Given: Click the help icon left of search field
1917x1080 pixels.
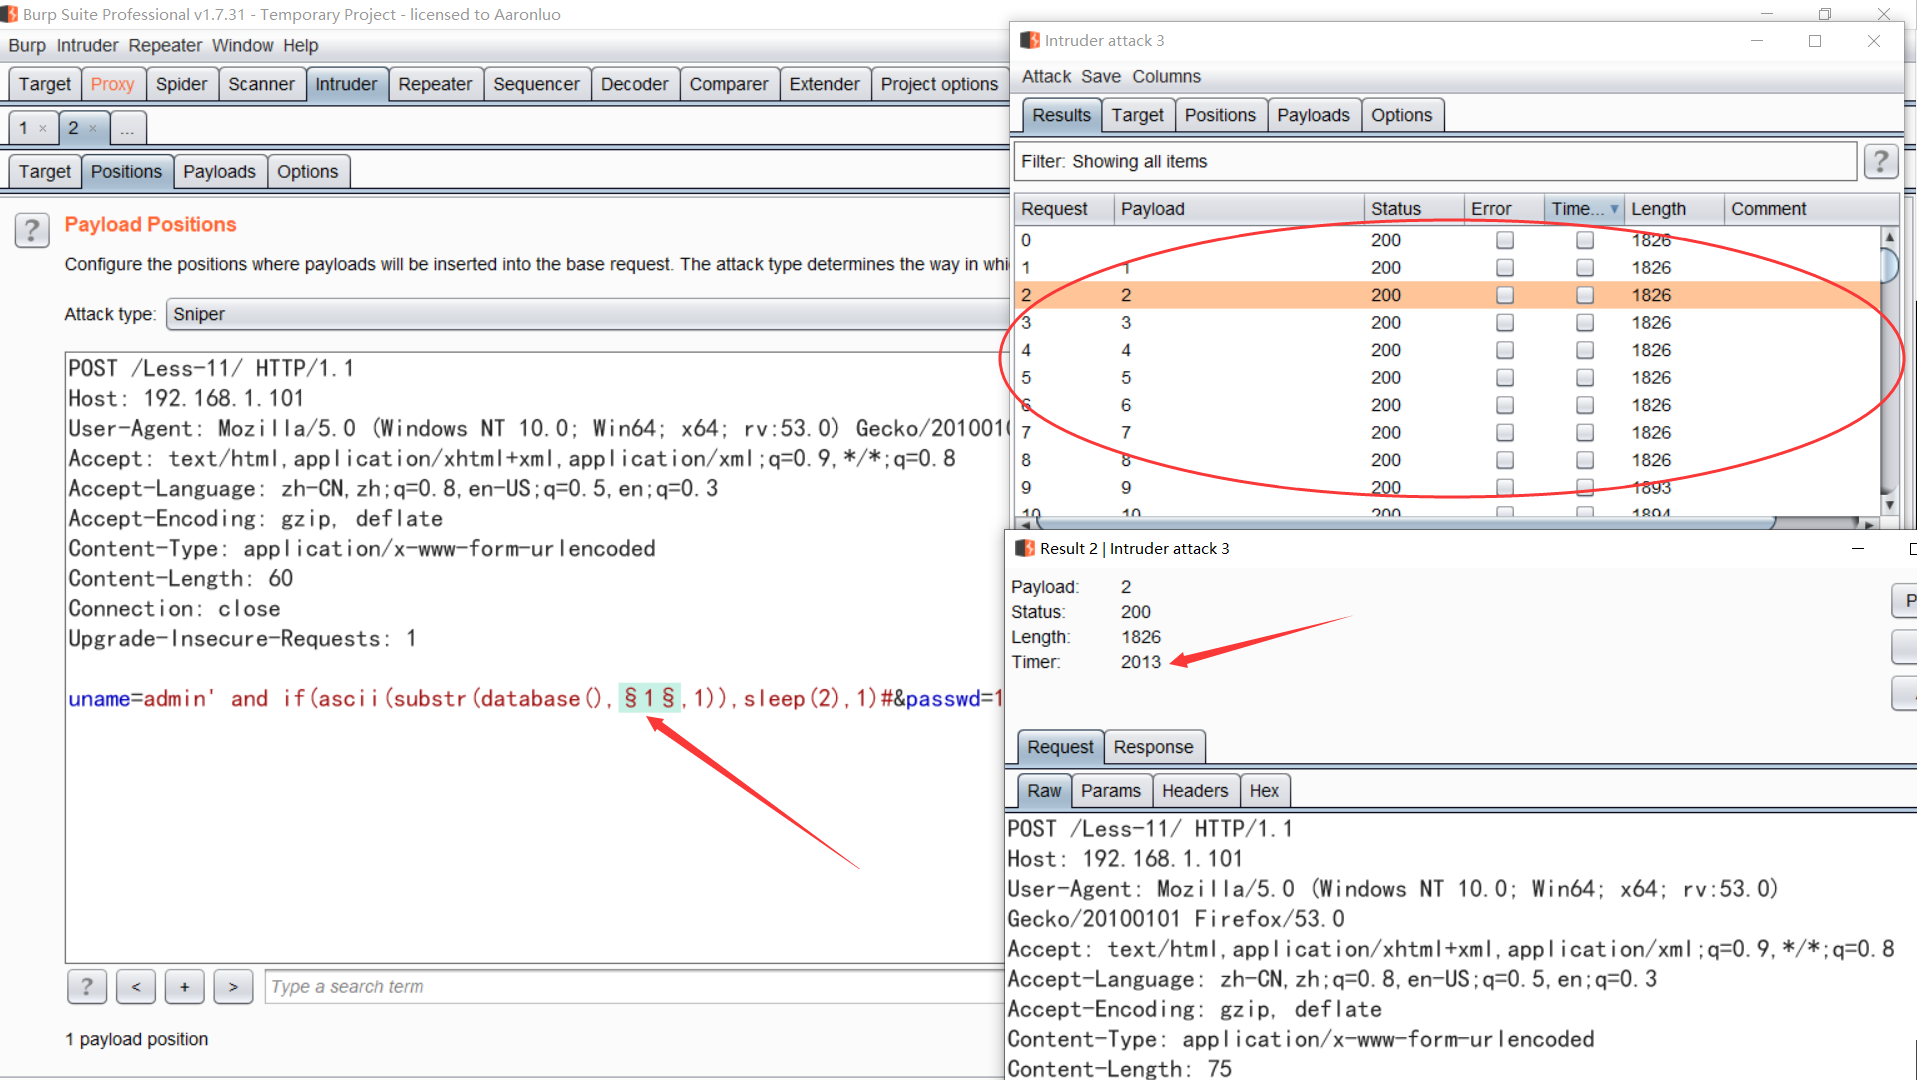Looking at the screenshot, I should 86,987.
